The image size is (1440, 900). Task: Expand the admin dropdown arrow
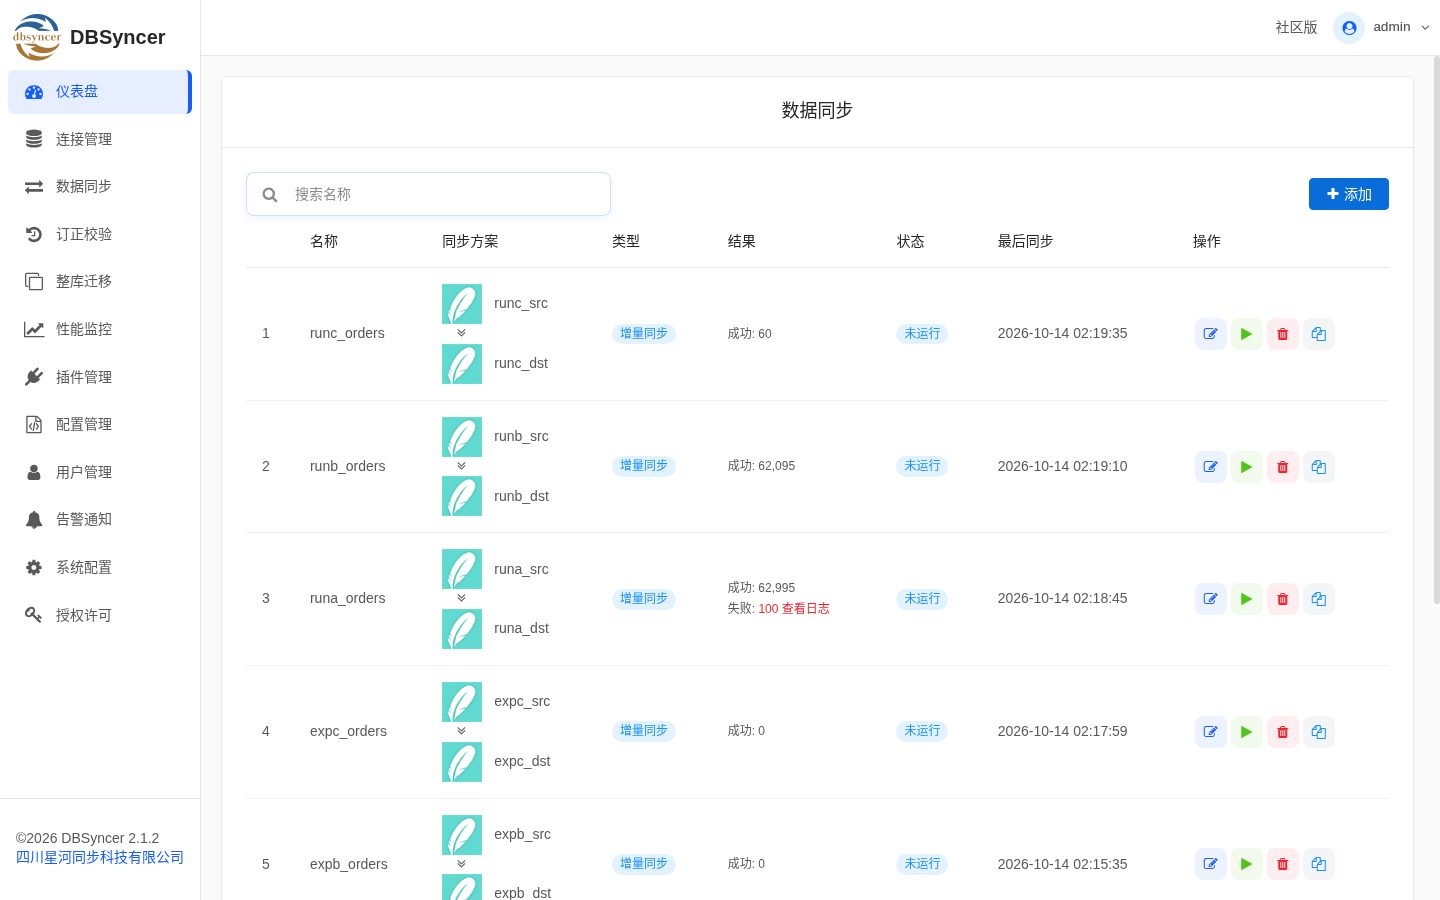[1425, 28]
